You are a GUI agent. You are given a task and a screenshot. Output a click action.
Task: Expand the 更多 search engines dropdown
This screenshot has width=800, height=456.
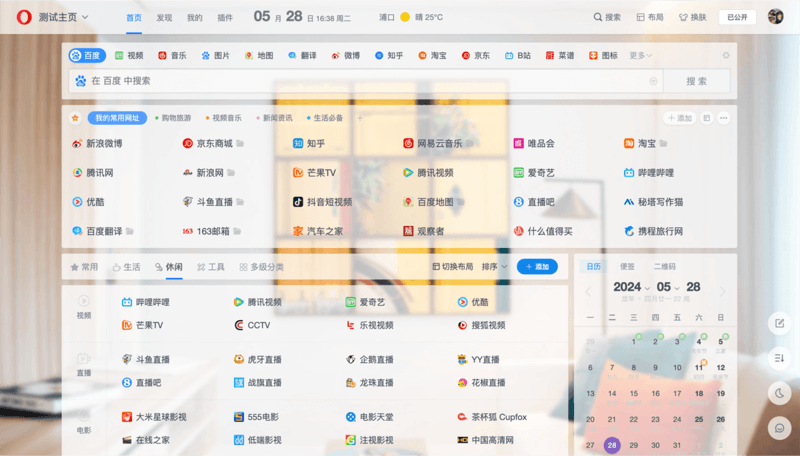pos(640,56)
